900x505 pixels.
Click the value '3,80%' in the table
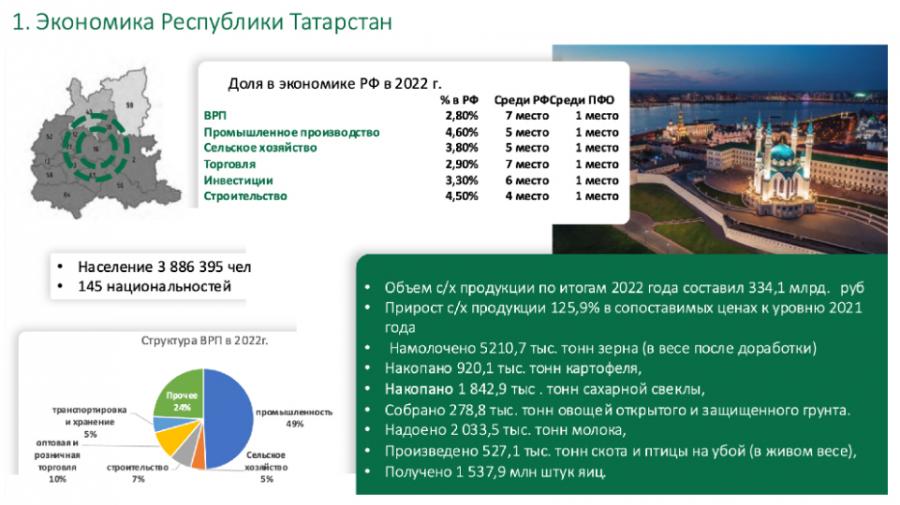tap(461, 147)
